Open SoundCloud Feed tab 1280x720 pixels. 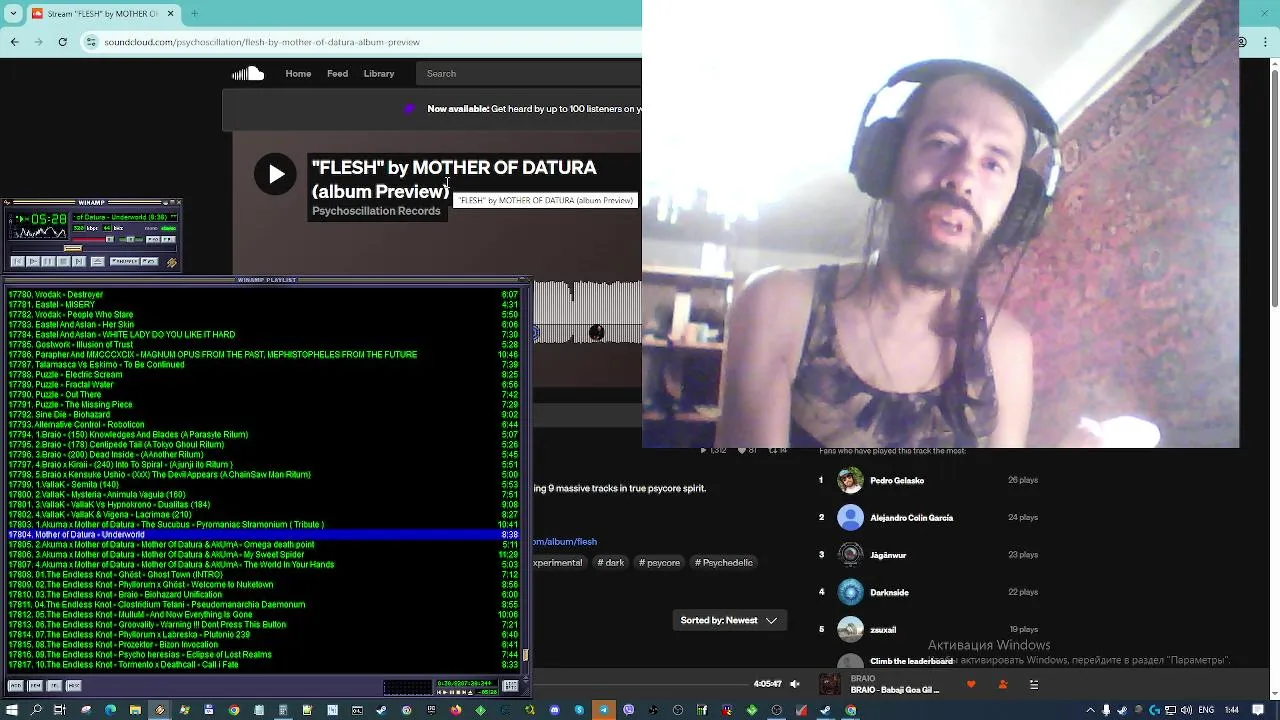[x=337, y=73]
